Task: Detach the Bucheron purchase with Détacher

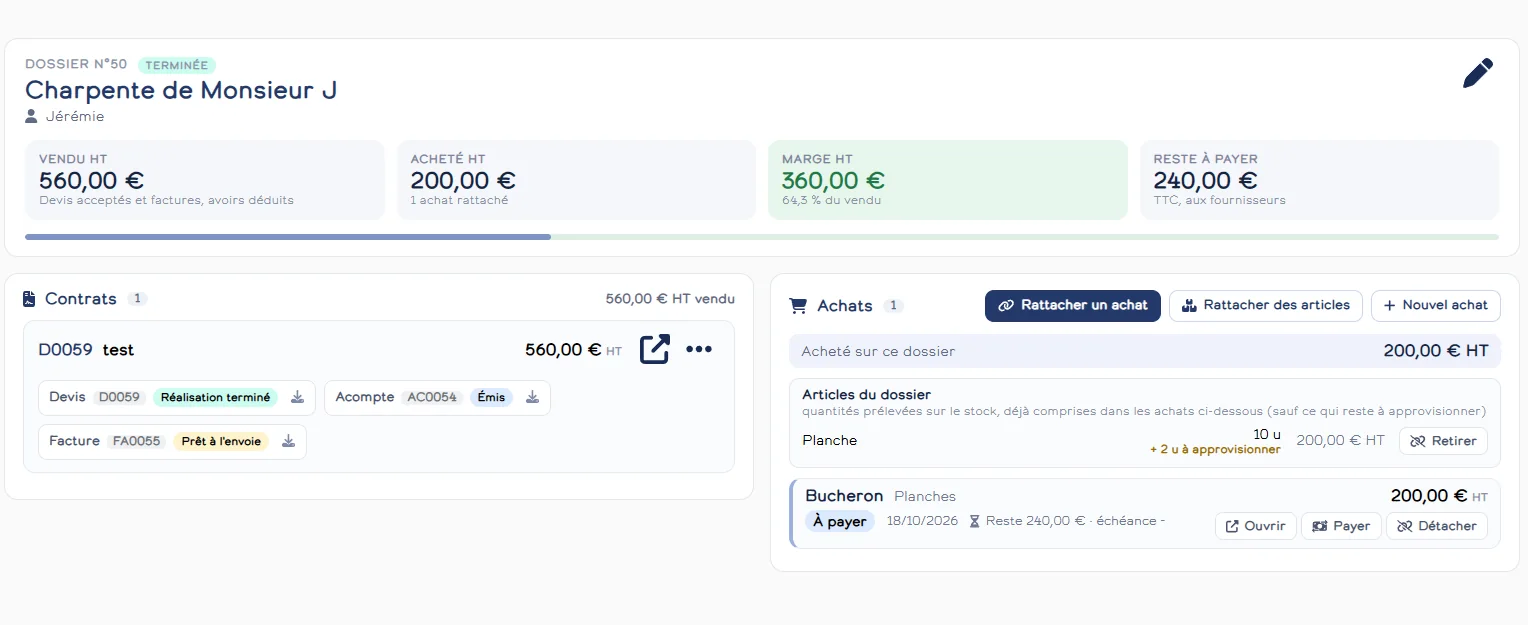Action: tap(1437, 526)
